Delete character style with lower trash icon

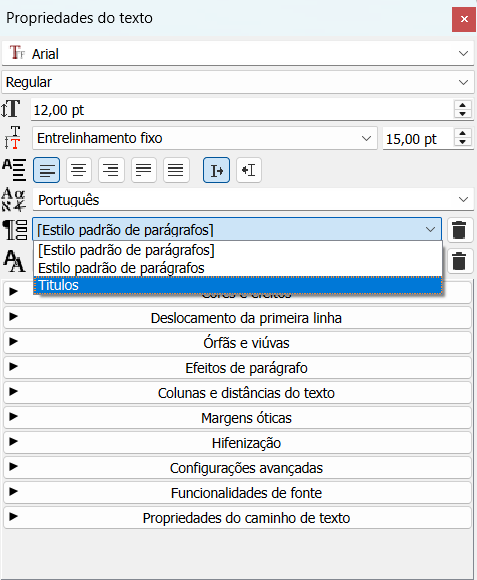click(460, 261)
